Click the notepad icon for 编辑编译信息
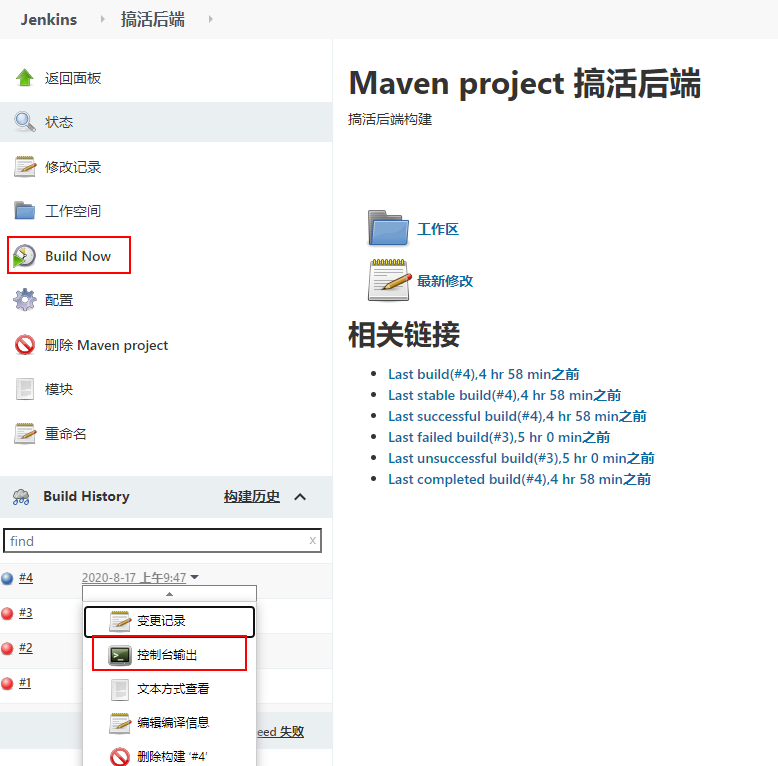778x766 pixels. point(120,723)
